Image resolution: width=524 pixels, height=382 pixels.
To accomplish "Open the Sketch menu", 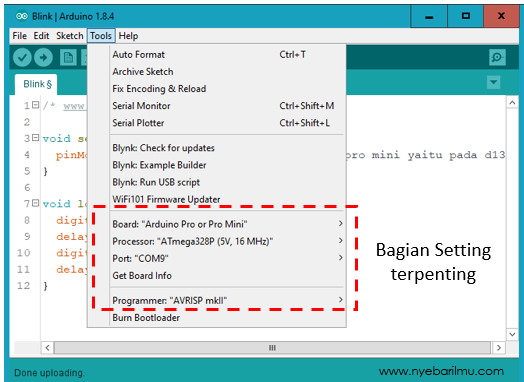I will pyautogui.click(x=70, y=36).
